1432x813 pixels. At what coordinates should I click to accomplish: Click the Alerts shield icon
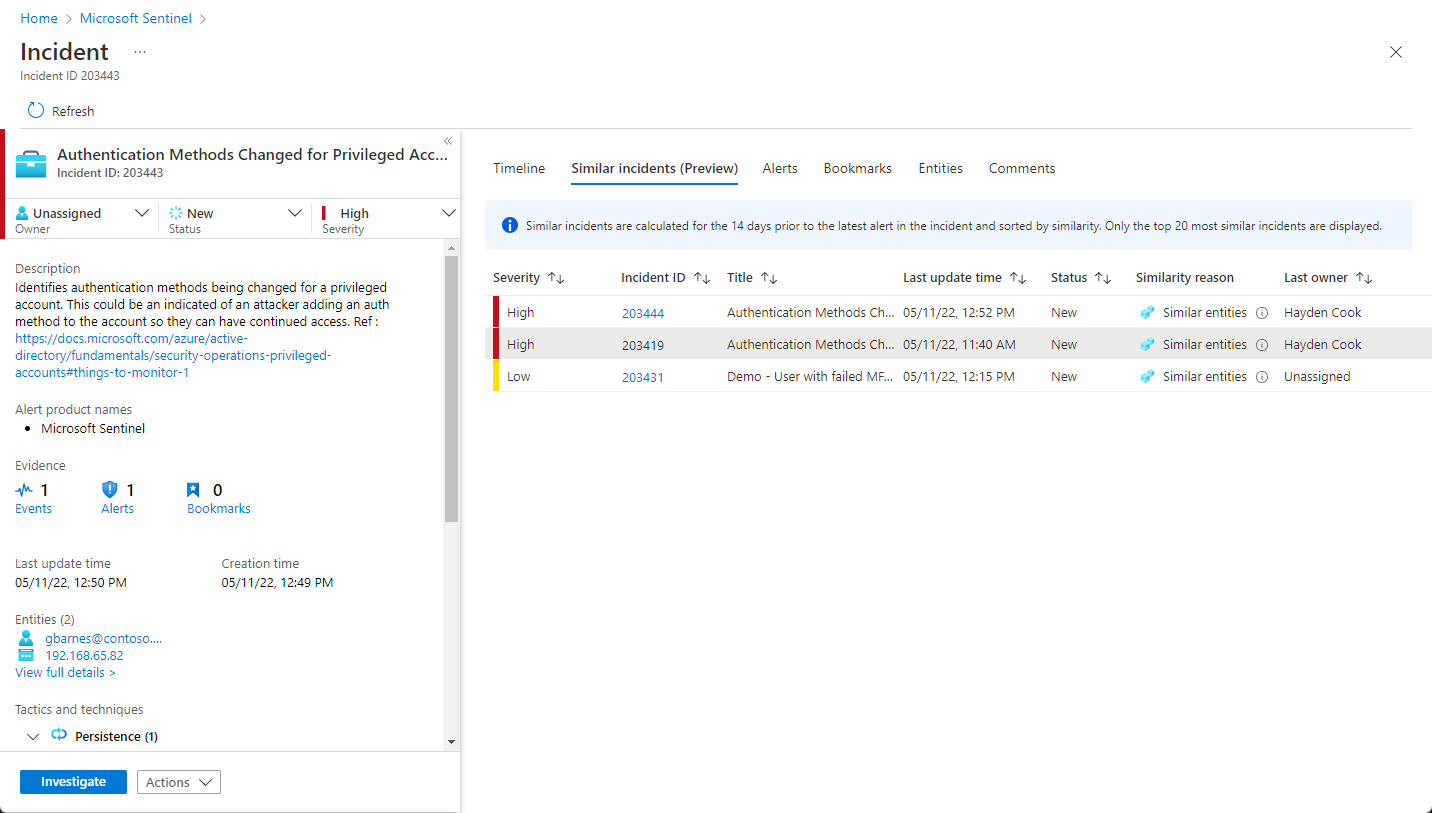click(110, 490)
